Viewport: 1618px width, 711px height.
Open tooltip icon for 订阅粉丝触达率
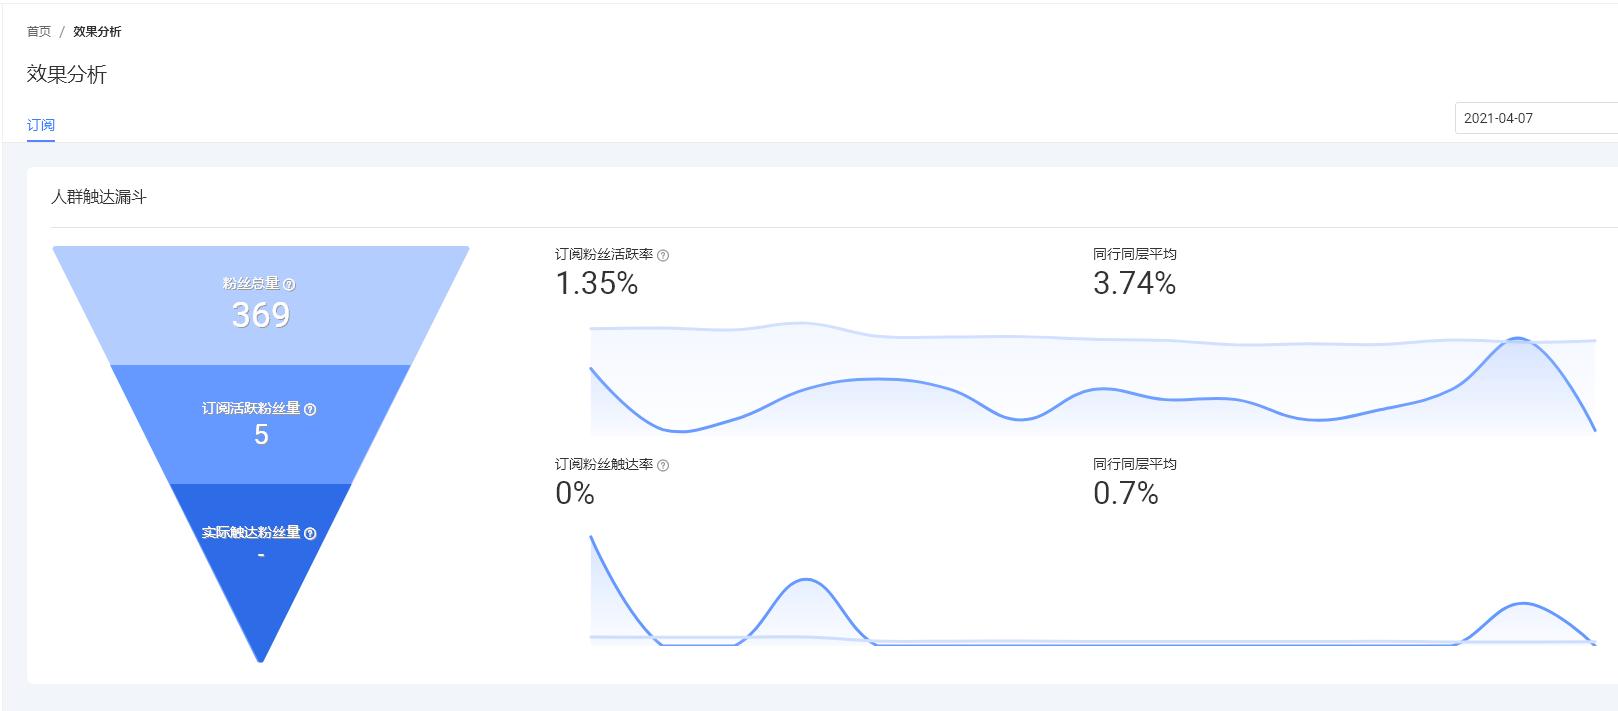663,466
